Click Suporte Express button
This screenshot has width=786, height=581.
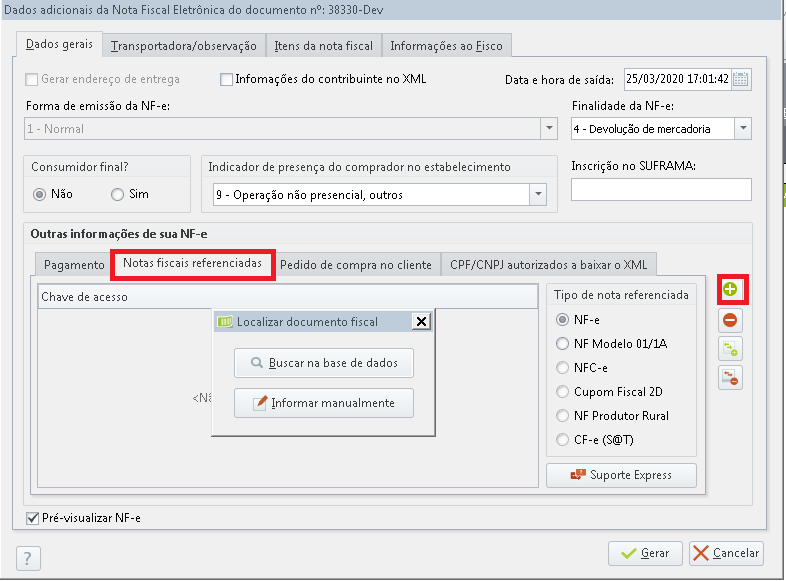tap(621, 475)
